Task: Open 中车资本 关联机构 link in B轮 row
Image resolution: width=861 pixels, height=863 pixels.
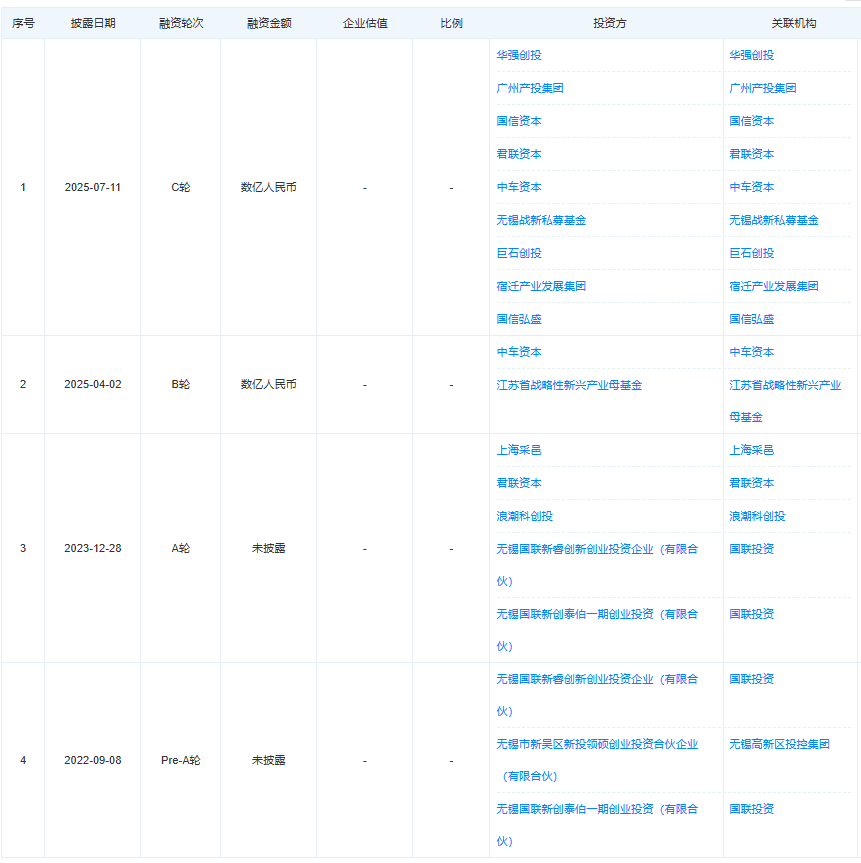Action: tap(751, 352)
